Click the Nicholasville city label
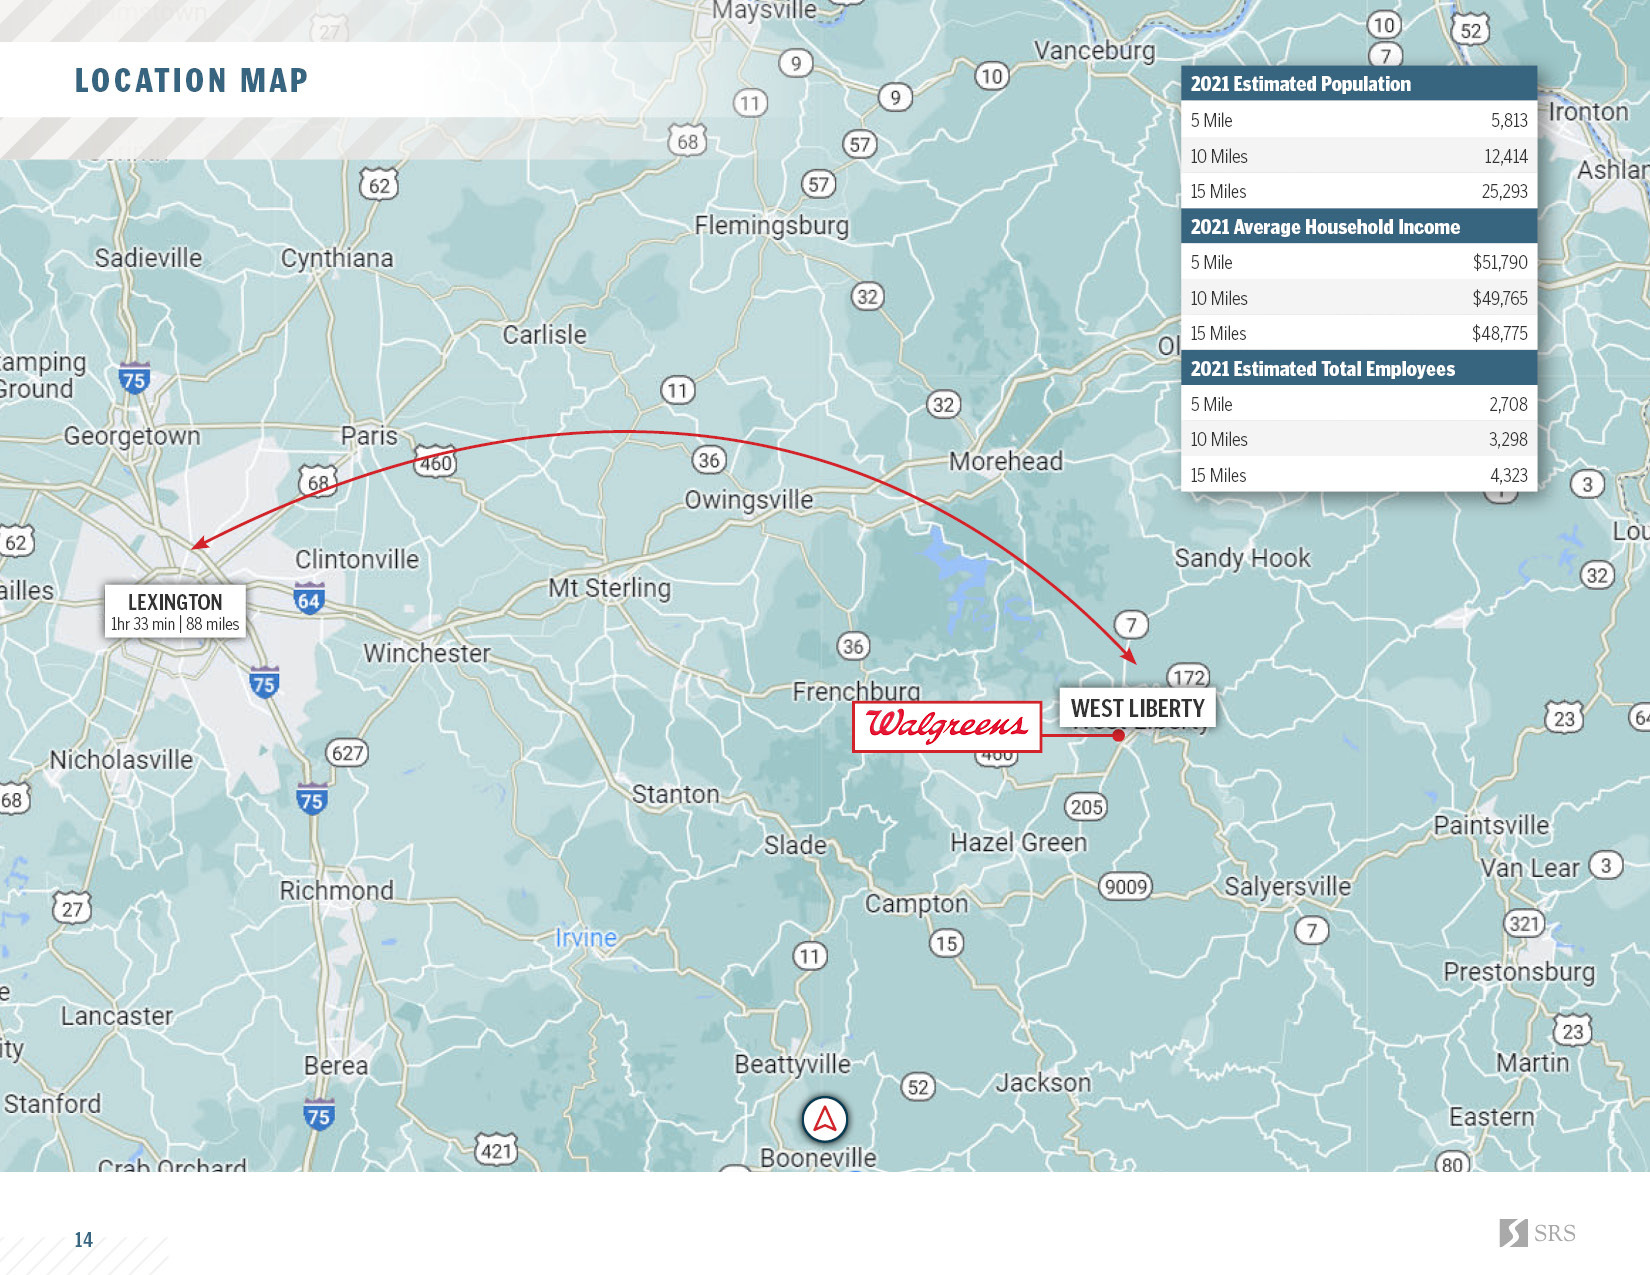The height and width of the screenshot is (1275, 1650). pos(121,760)
